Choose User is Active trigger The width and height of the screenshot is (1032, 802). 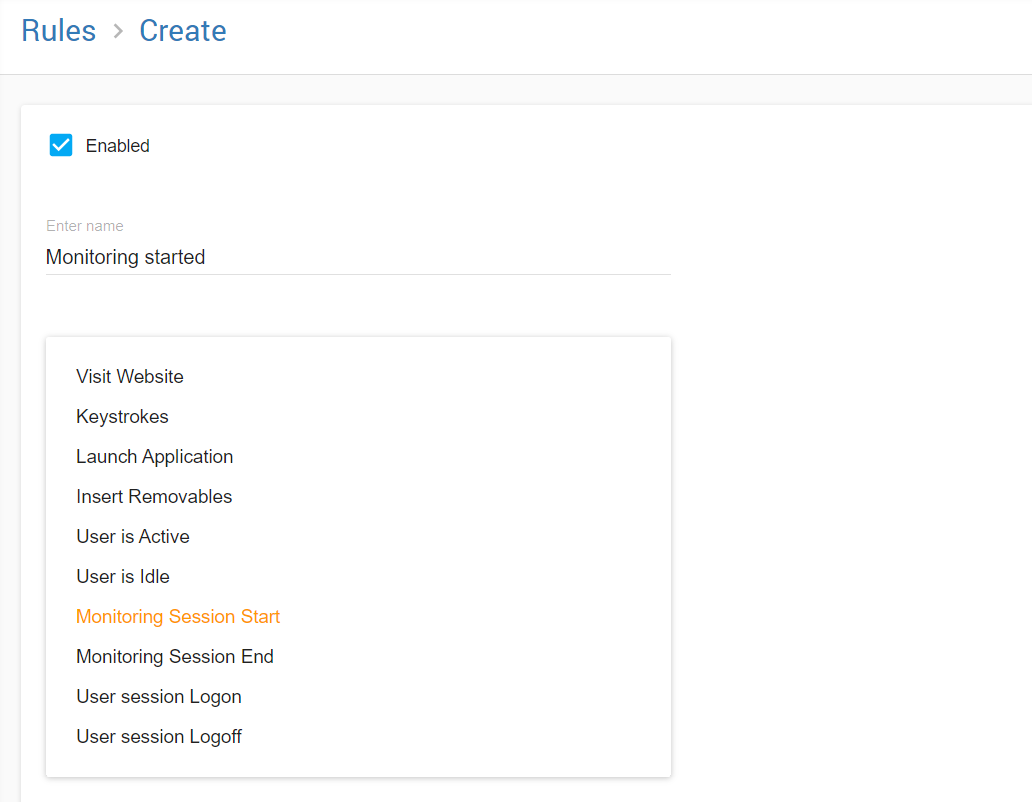pyautogui.click(x=132, y=537)
